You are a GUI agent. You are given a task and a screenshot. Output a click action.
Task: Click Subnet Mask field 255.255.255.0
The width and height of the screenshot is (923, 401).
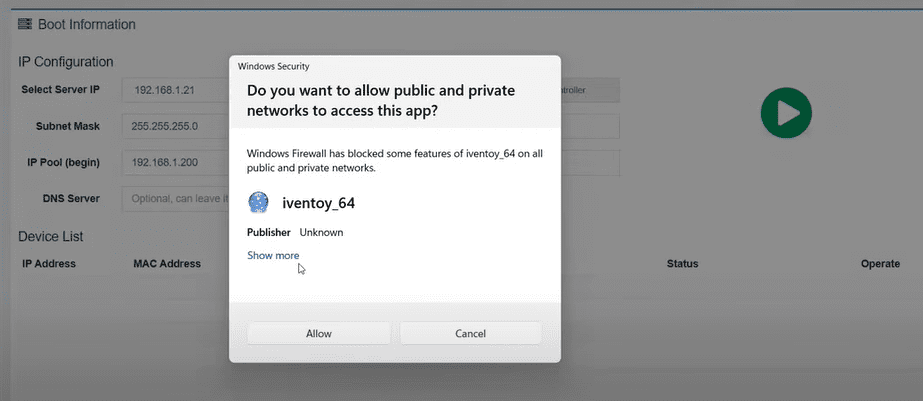pyautogui.click(x=176, y=127)
